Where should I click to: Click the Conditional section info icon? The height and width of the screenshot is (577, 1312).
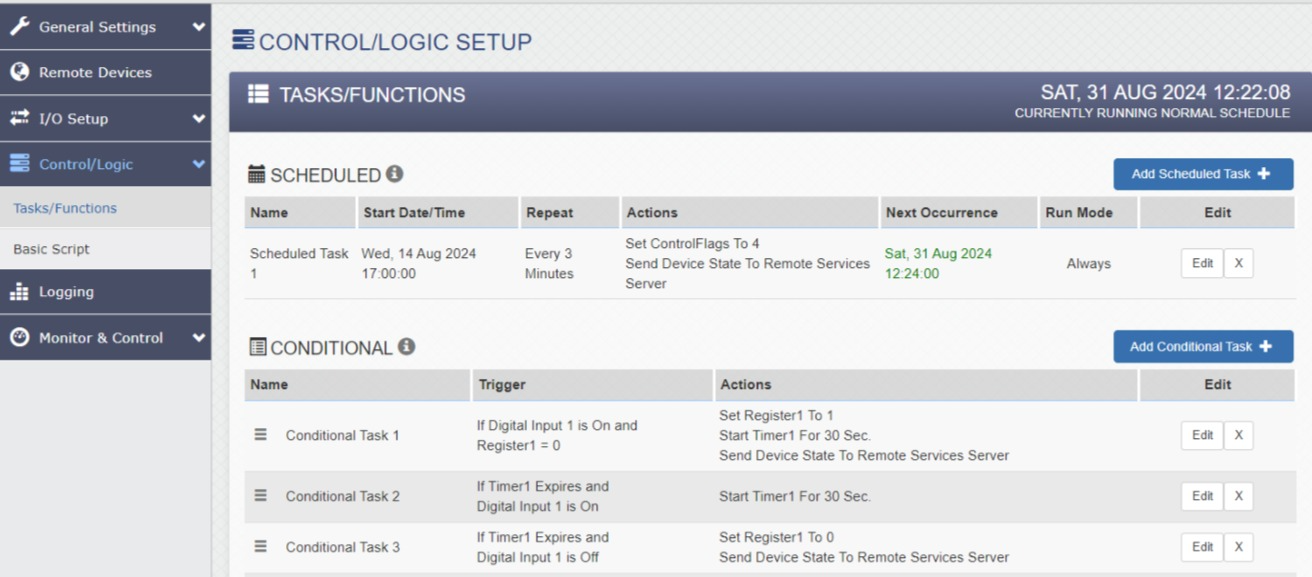click(x=406, y=346)
